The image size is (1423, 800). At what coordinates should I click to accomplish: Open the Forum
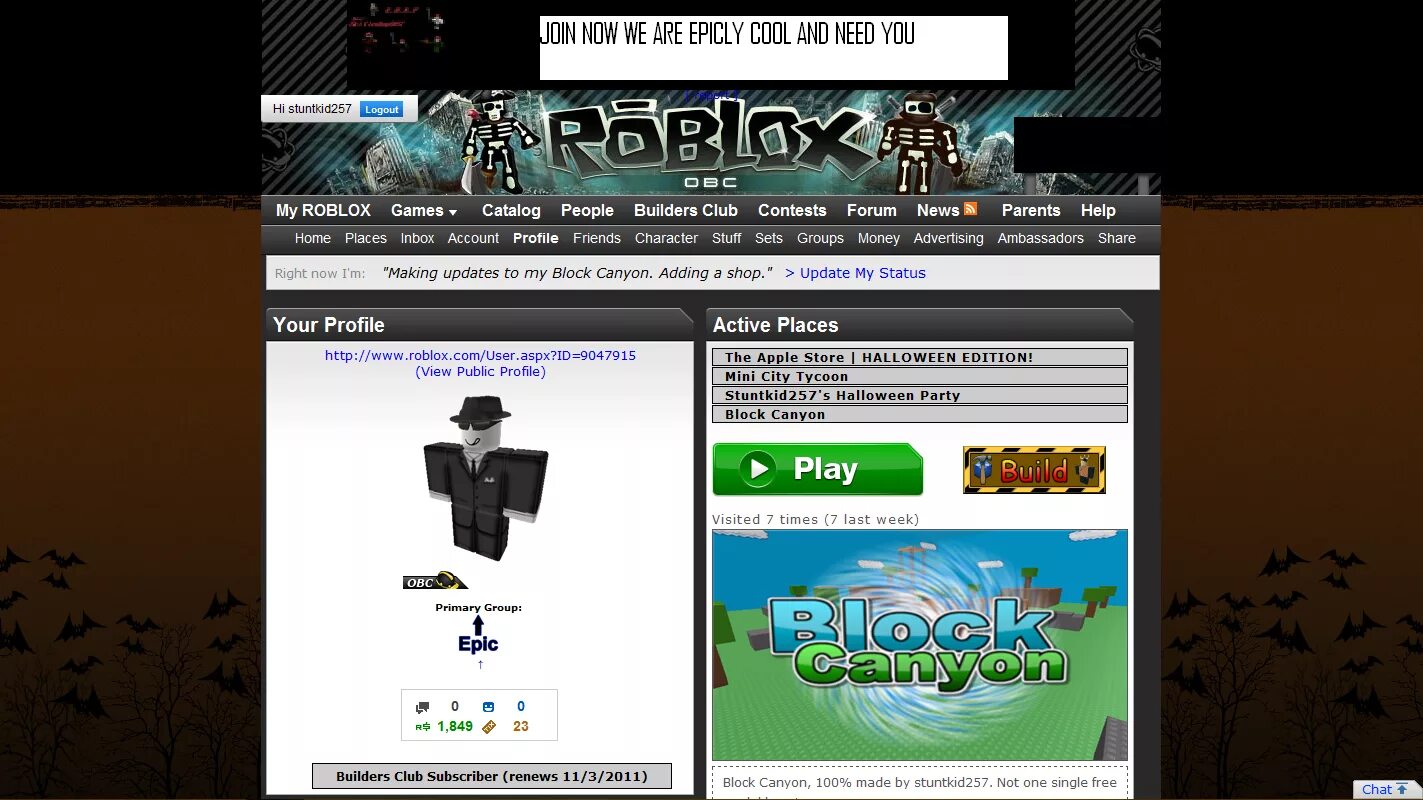872,210
